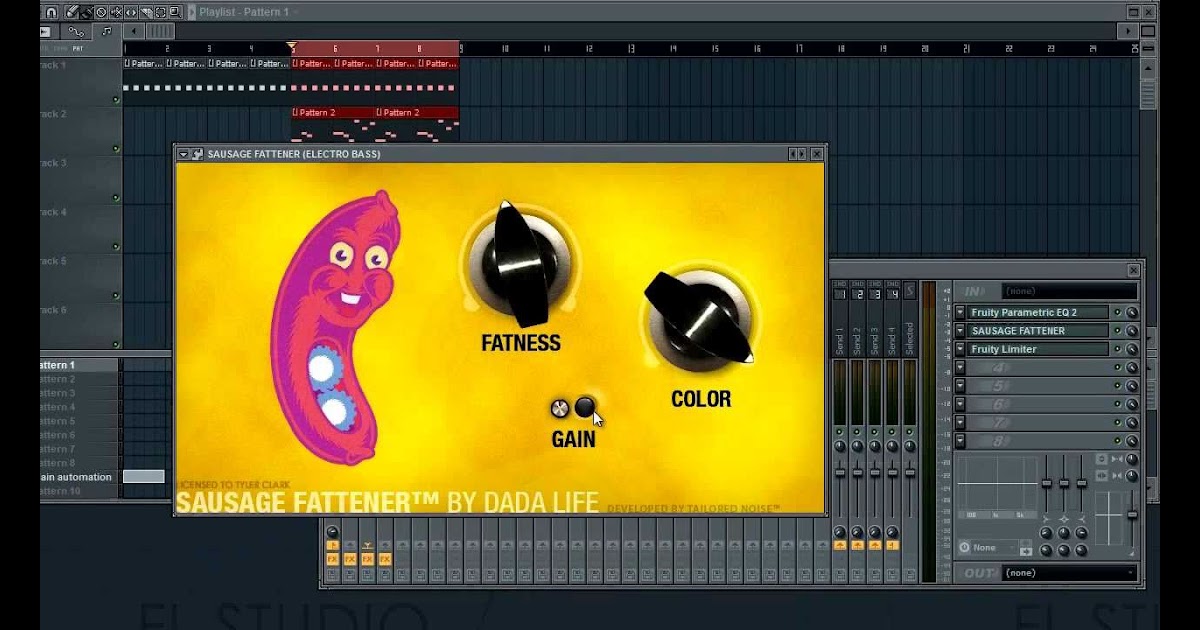Select Pattern 1 in the pattern list
This screenshot has width=1200, height=630.
80,365
